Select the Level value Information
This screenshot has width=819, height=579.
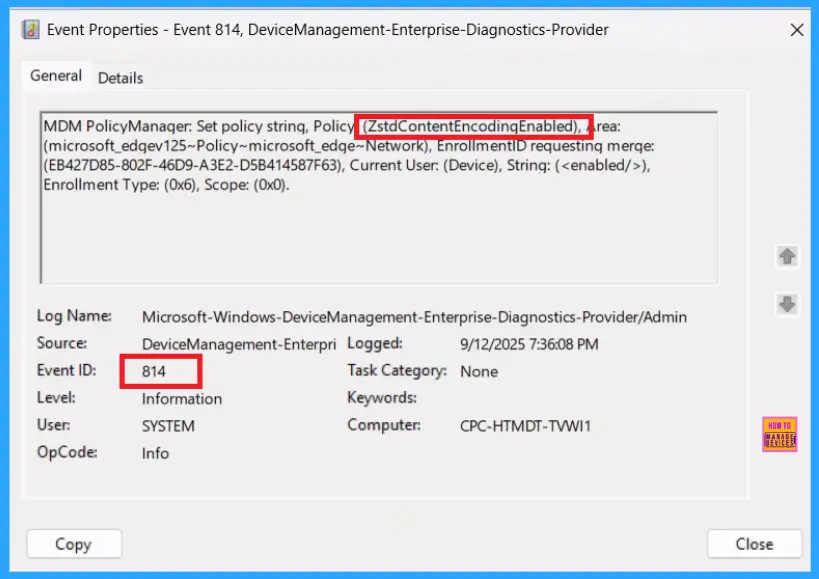pyautogui.click(x=182, y=399)
